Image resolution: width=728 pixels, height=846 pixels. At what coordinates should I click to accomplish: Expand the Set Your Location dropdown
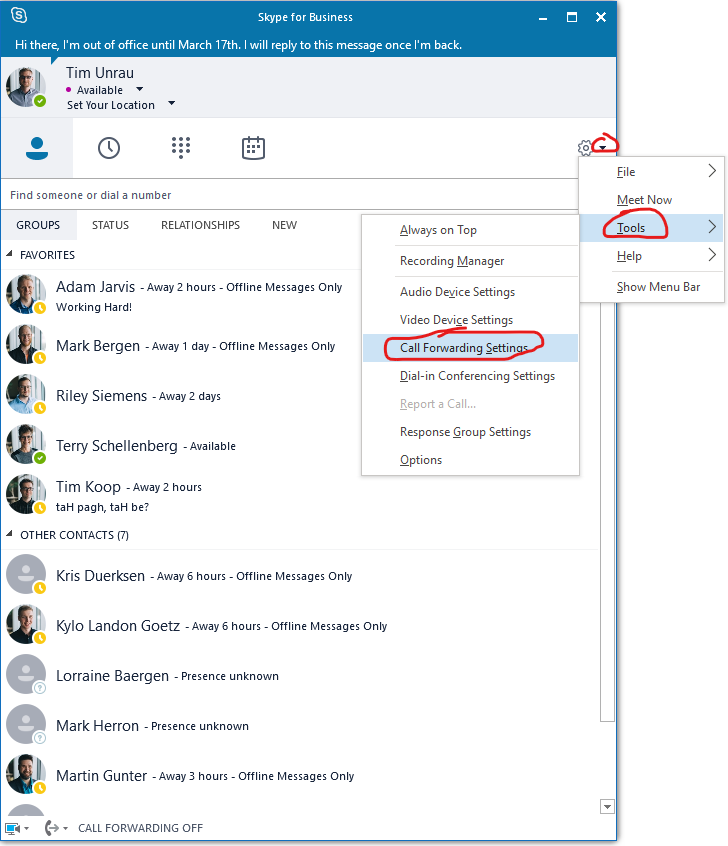[171, 104]
